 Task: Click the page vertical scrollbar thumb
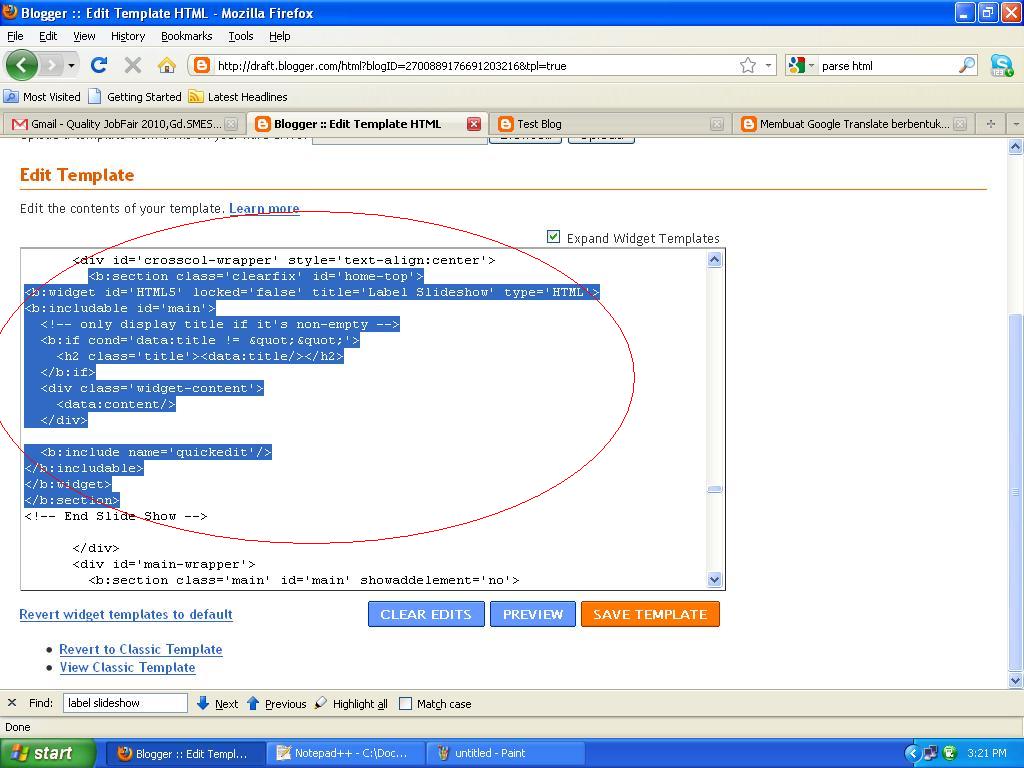pos(1015,491)
